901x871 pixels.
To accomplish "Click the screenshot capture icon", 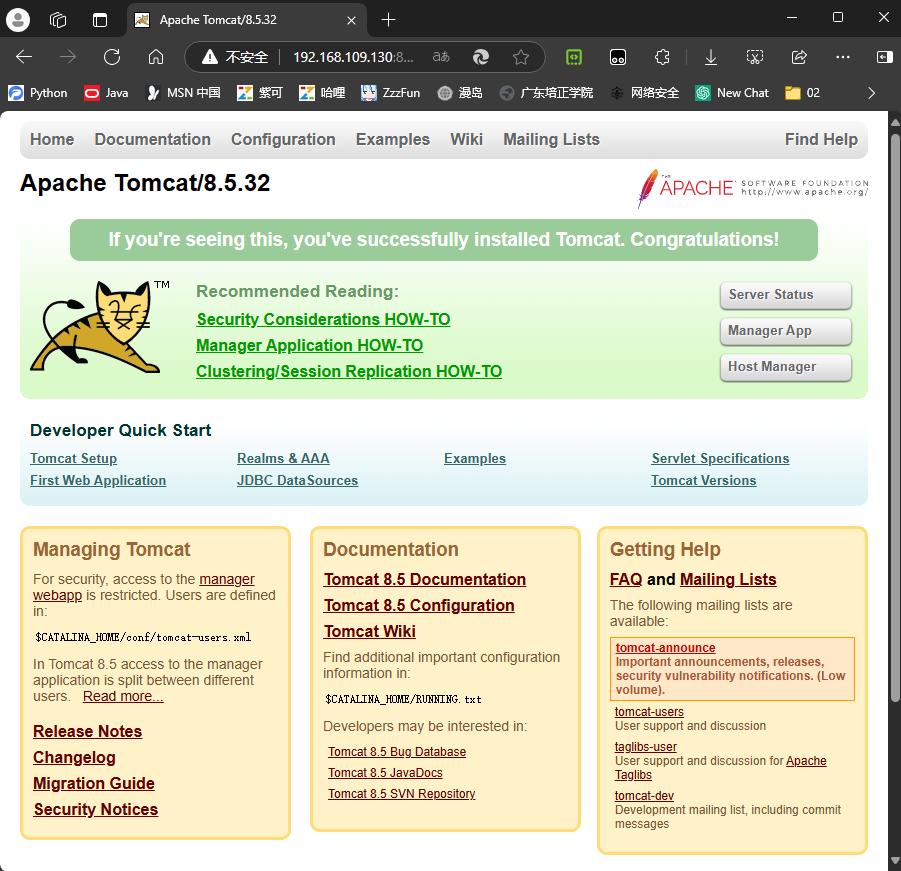I will point(754,57).
